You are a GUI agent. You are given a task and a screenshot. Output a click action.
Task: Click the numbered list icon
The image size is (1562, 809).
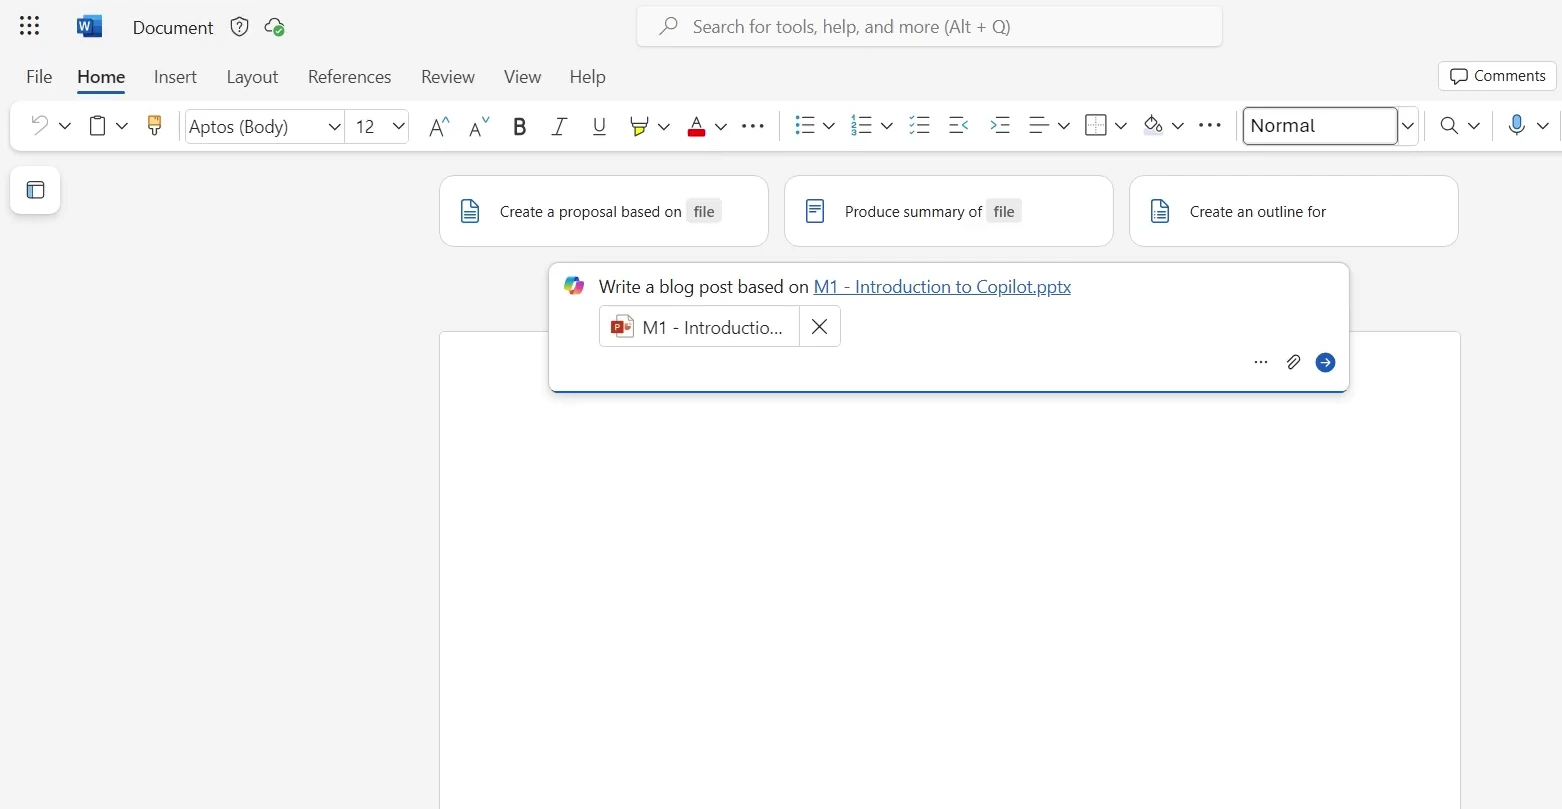click(861, 126)
